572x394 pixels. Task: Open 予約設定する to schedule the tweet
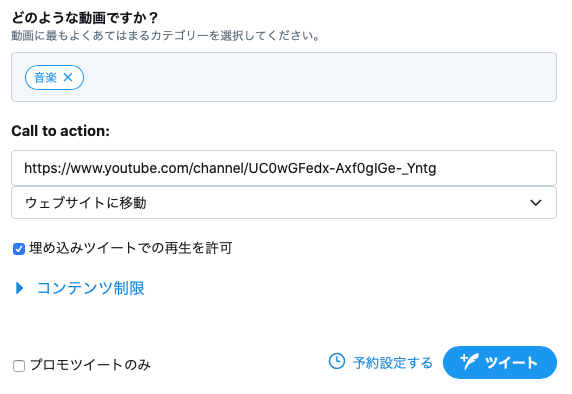coord(393,363)
